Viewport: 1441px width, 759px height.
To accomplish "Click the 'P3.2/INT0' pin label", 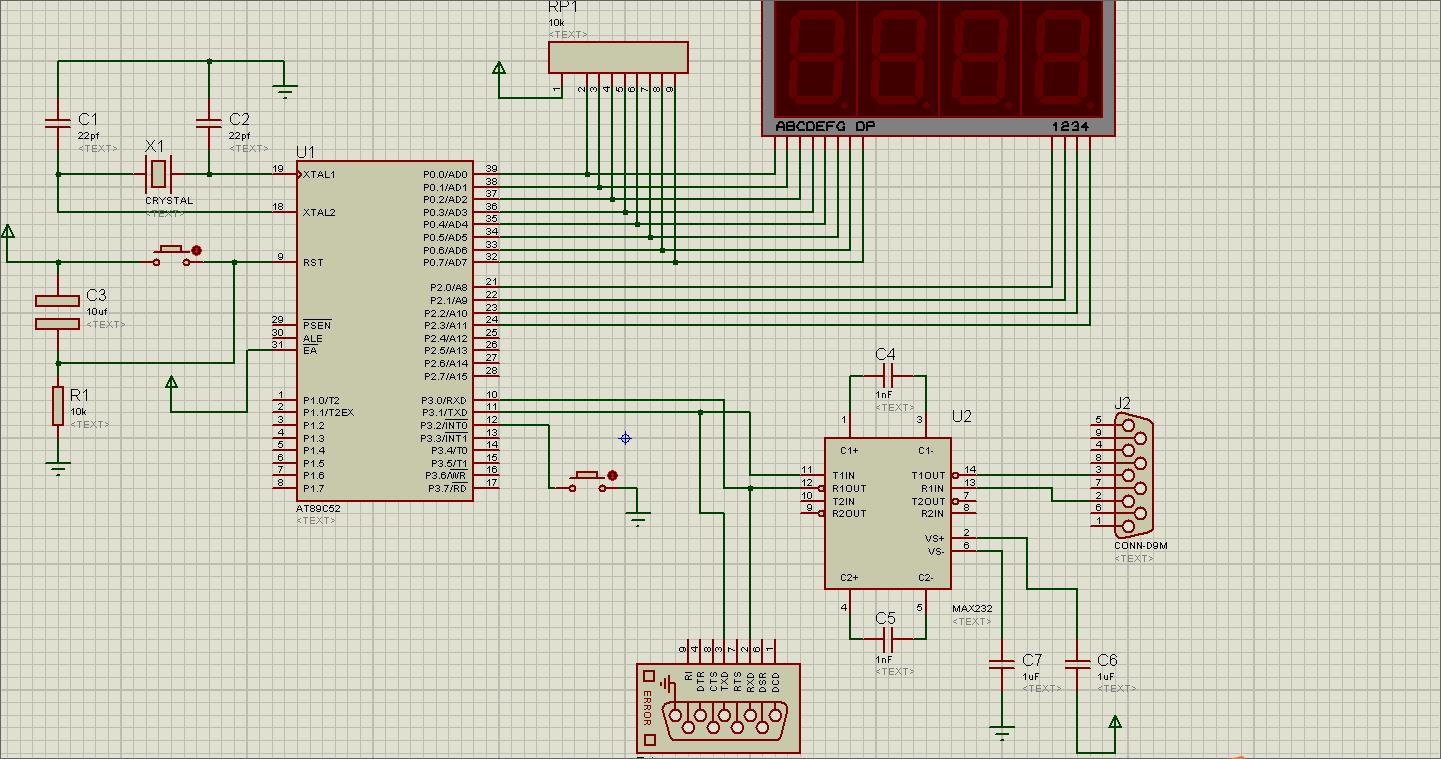I will [x=445, y=425].
